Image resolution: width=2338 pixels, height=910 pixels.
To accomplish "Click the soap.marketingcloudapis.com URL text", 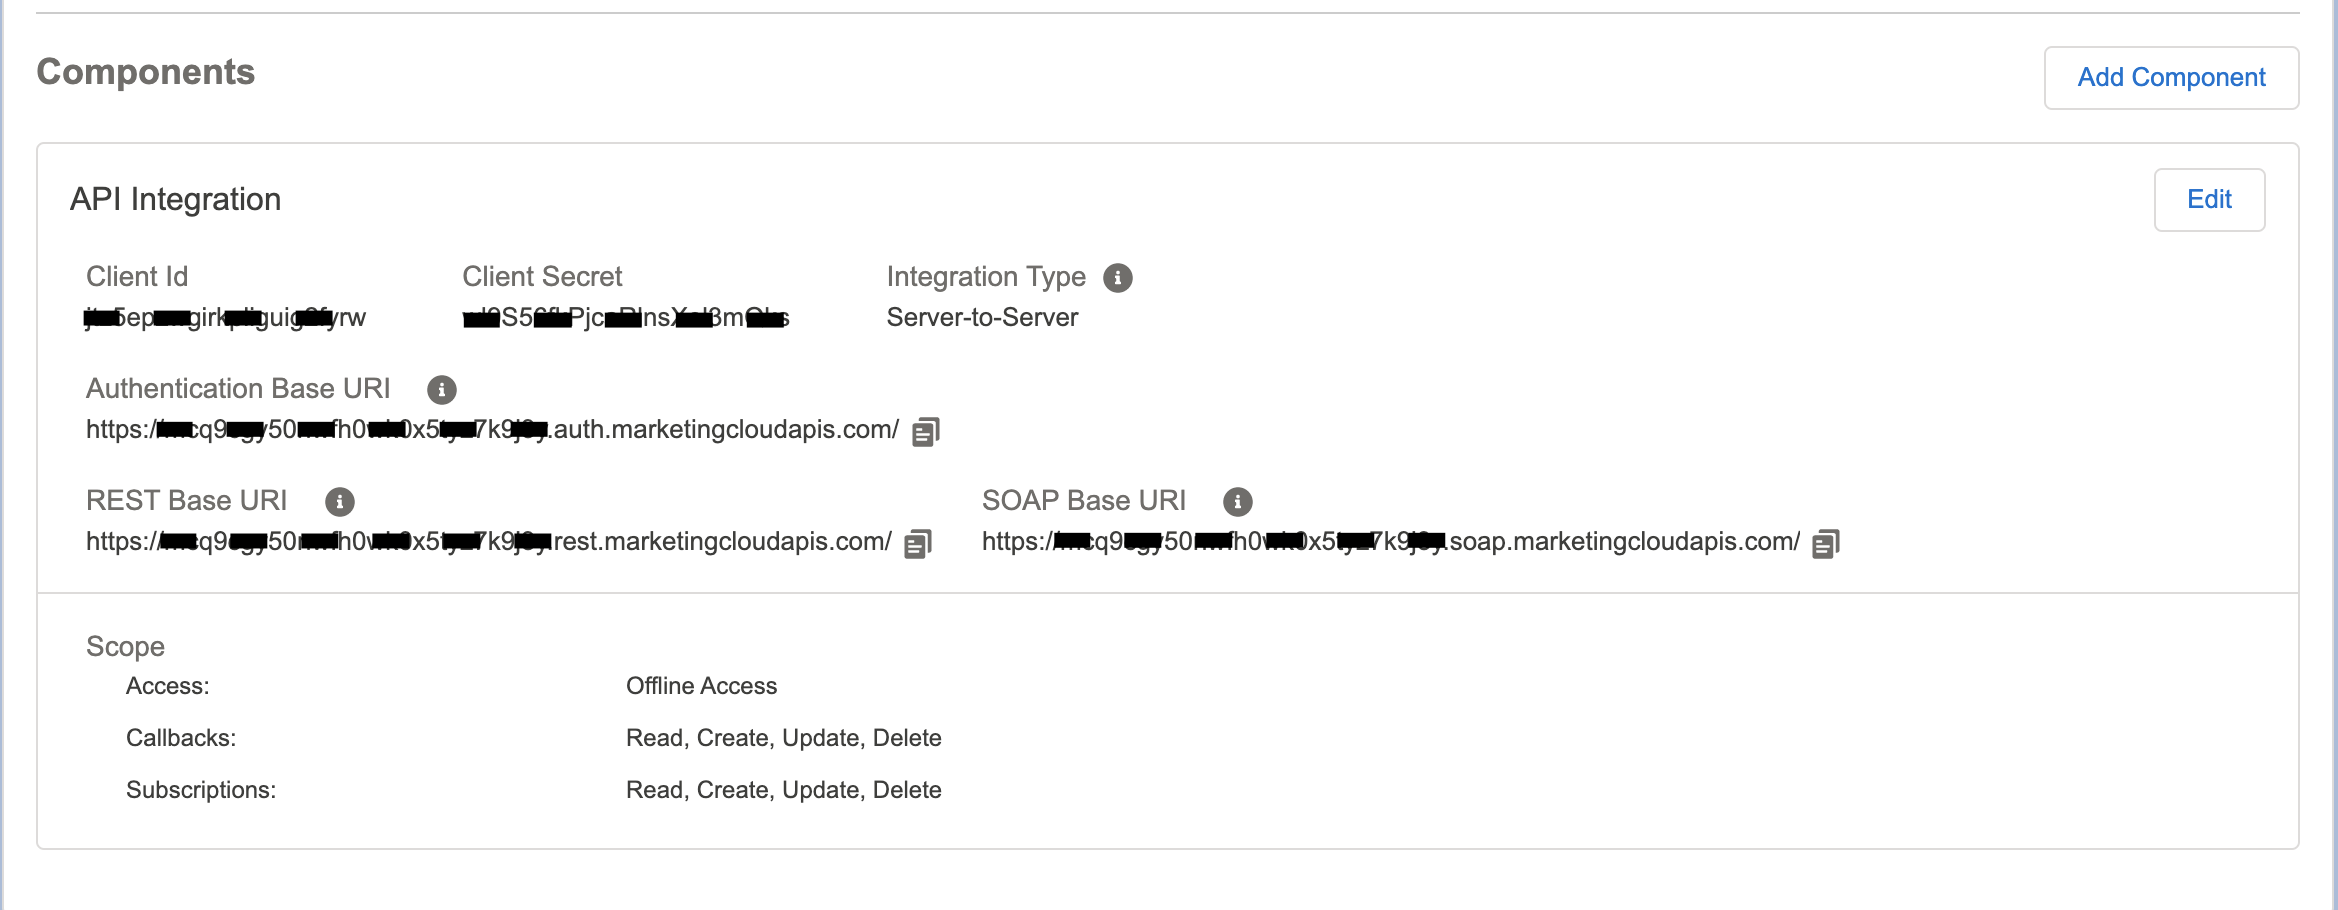I will coord(1390,542).
